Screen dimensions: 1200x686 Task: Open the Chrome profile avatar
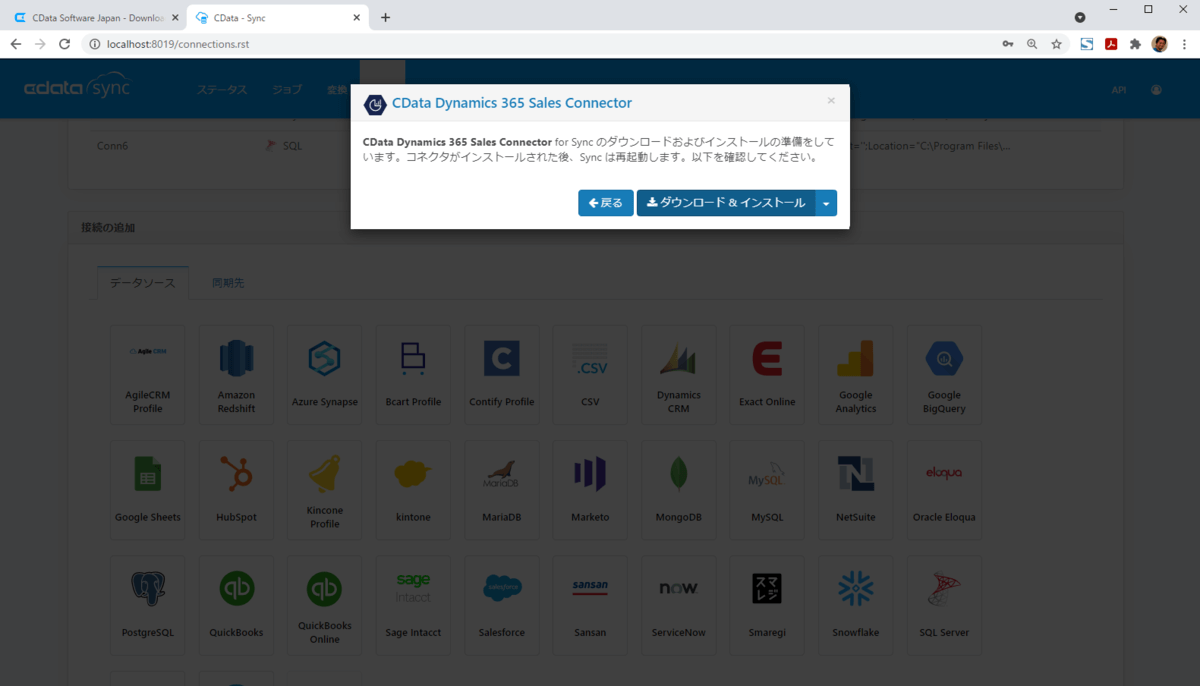(x=1160, y=44)
